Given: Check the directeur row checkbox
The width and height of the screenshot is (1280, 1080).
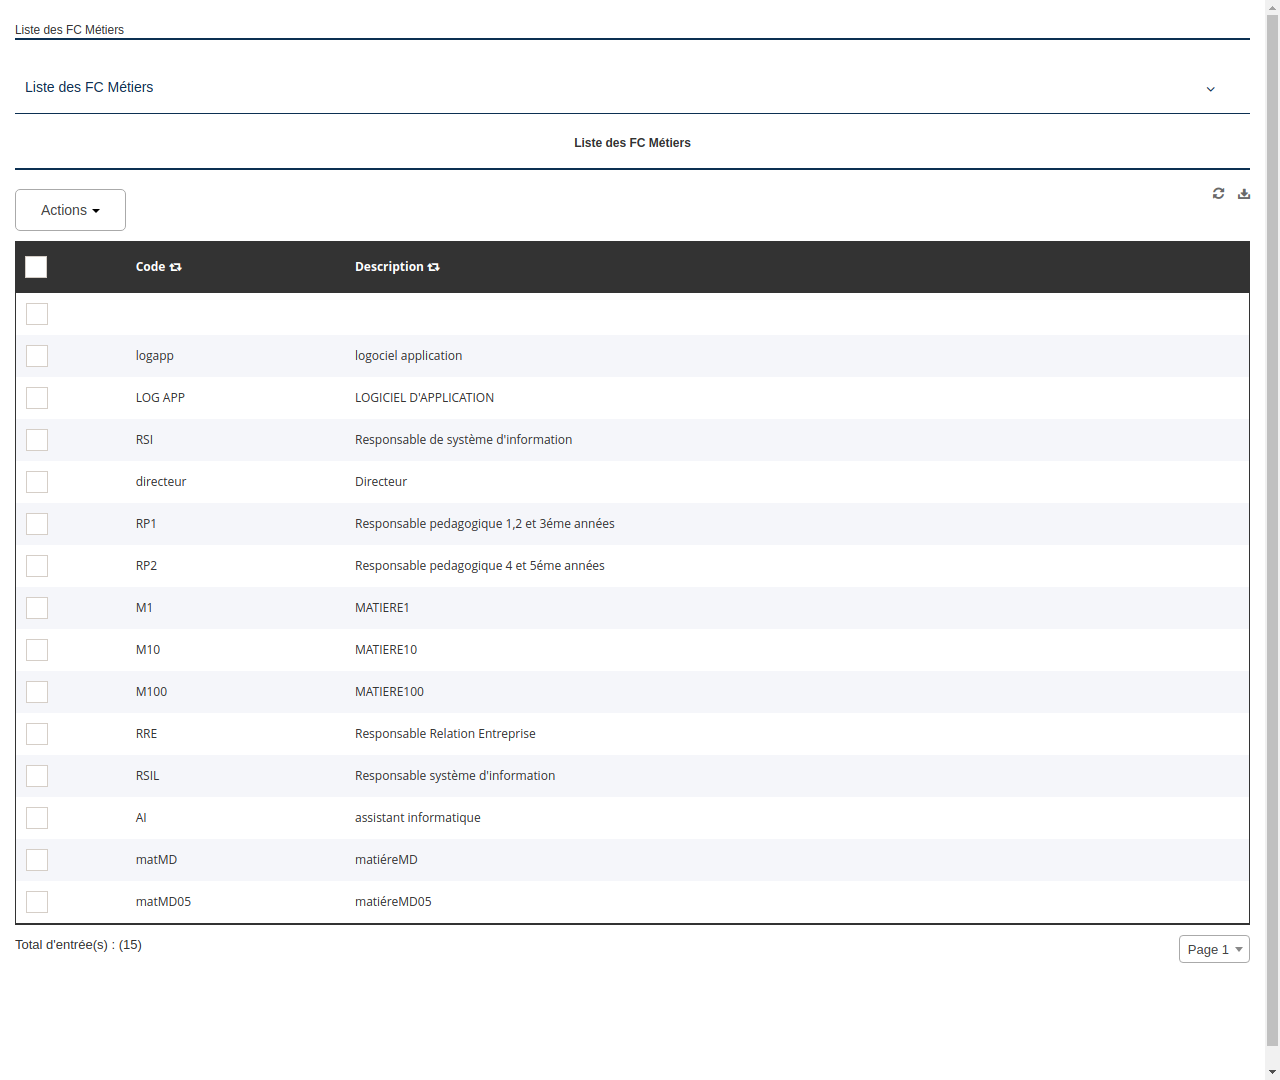Looking at the screenshot, I should (x=37, y=482).
